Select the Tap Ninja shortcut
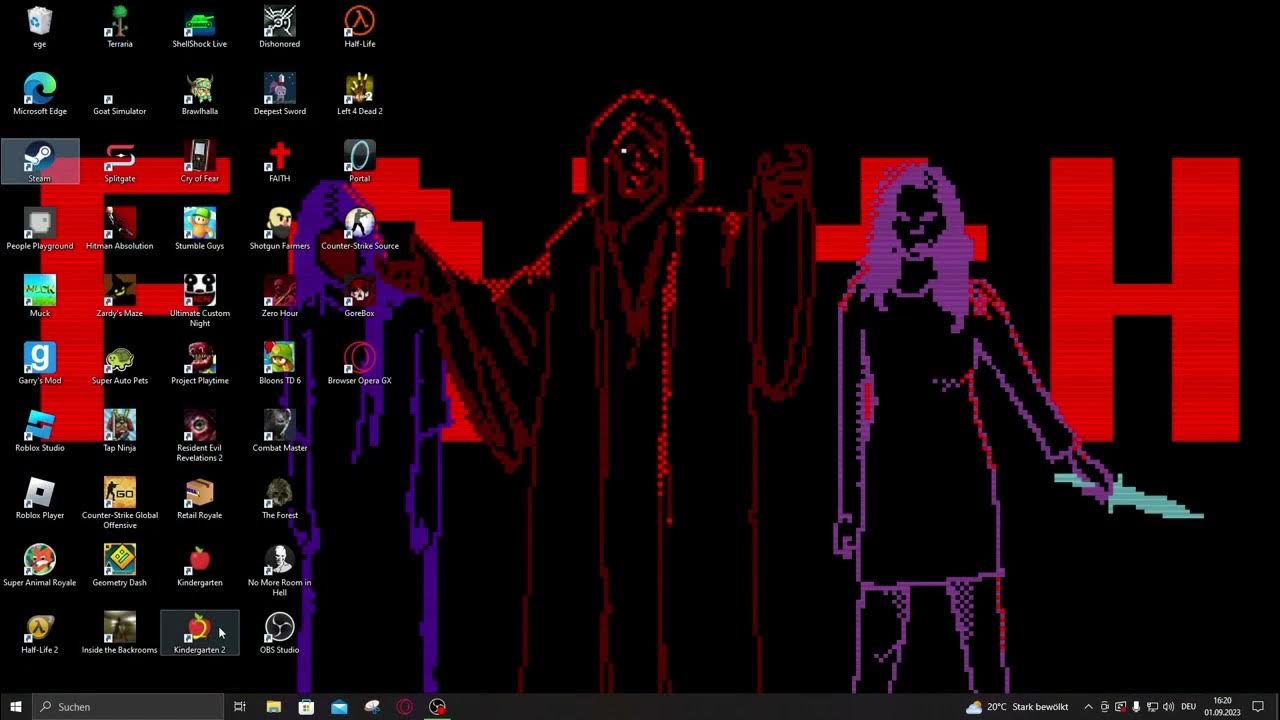1280x720 pixels. (x=120, y=431)
